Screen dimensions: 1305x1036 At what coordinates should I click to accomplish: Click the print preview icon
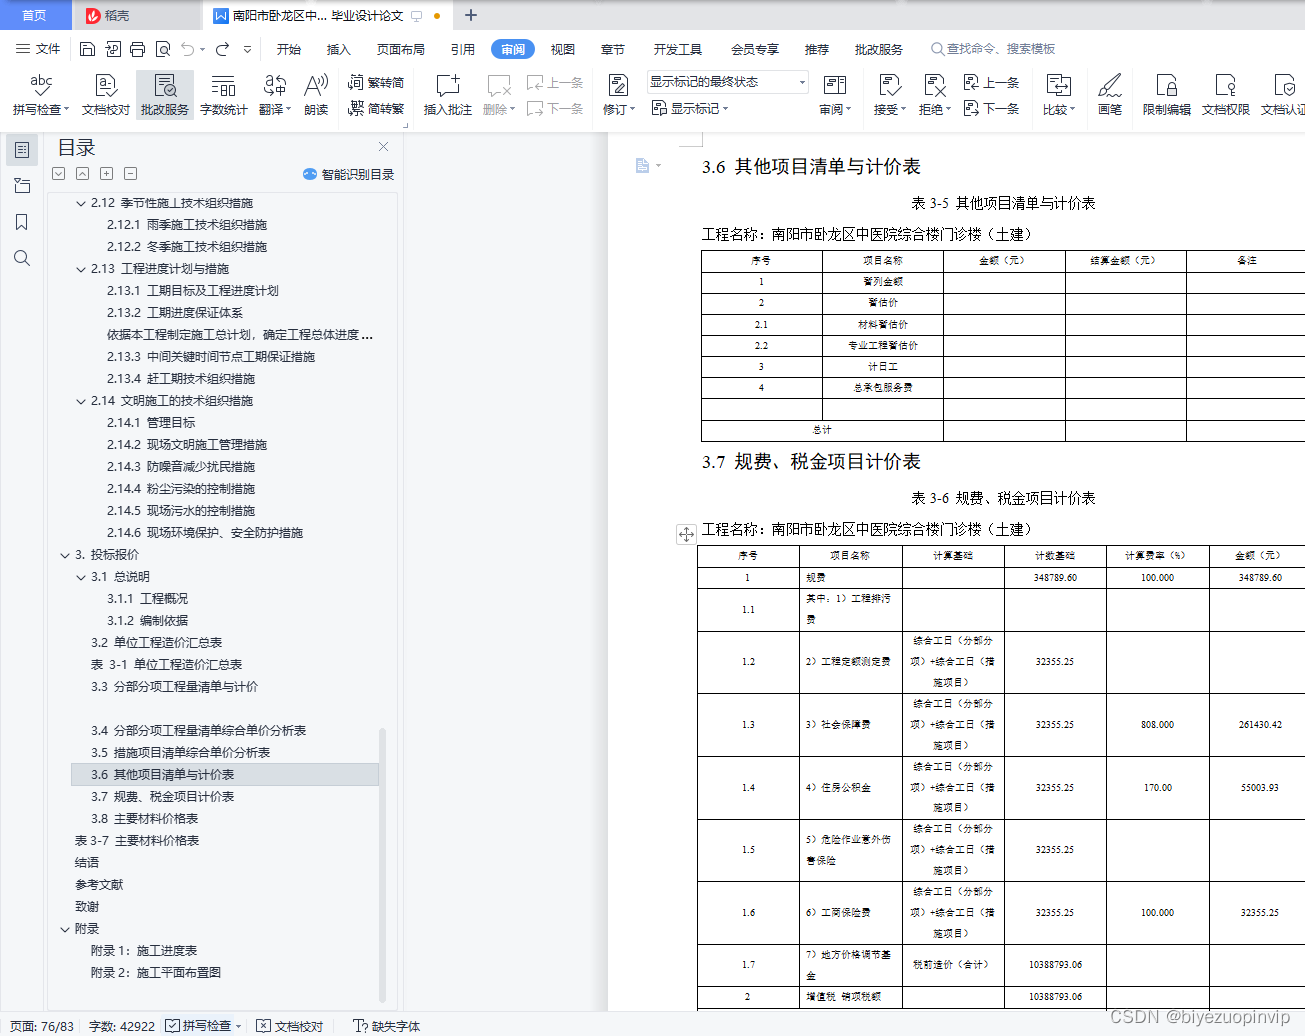pyautogui.click(x=163, y=49)
